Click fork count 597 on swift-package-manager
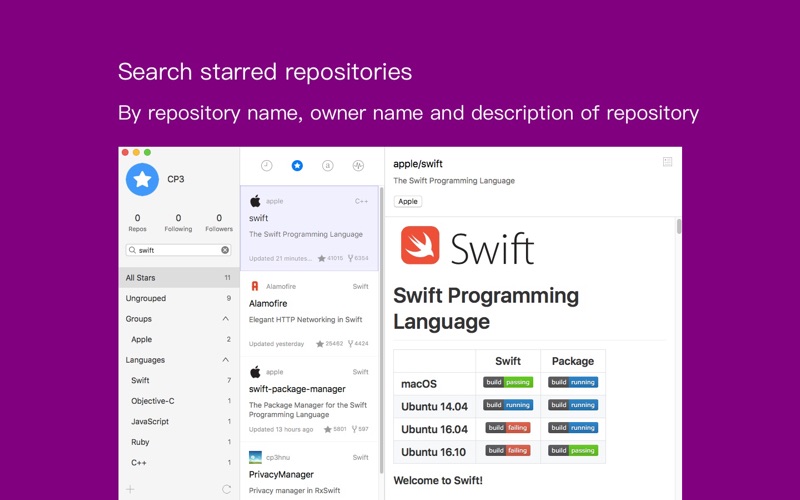The height and width of the screenshot is (500, 800). (360, 429)
